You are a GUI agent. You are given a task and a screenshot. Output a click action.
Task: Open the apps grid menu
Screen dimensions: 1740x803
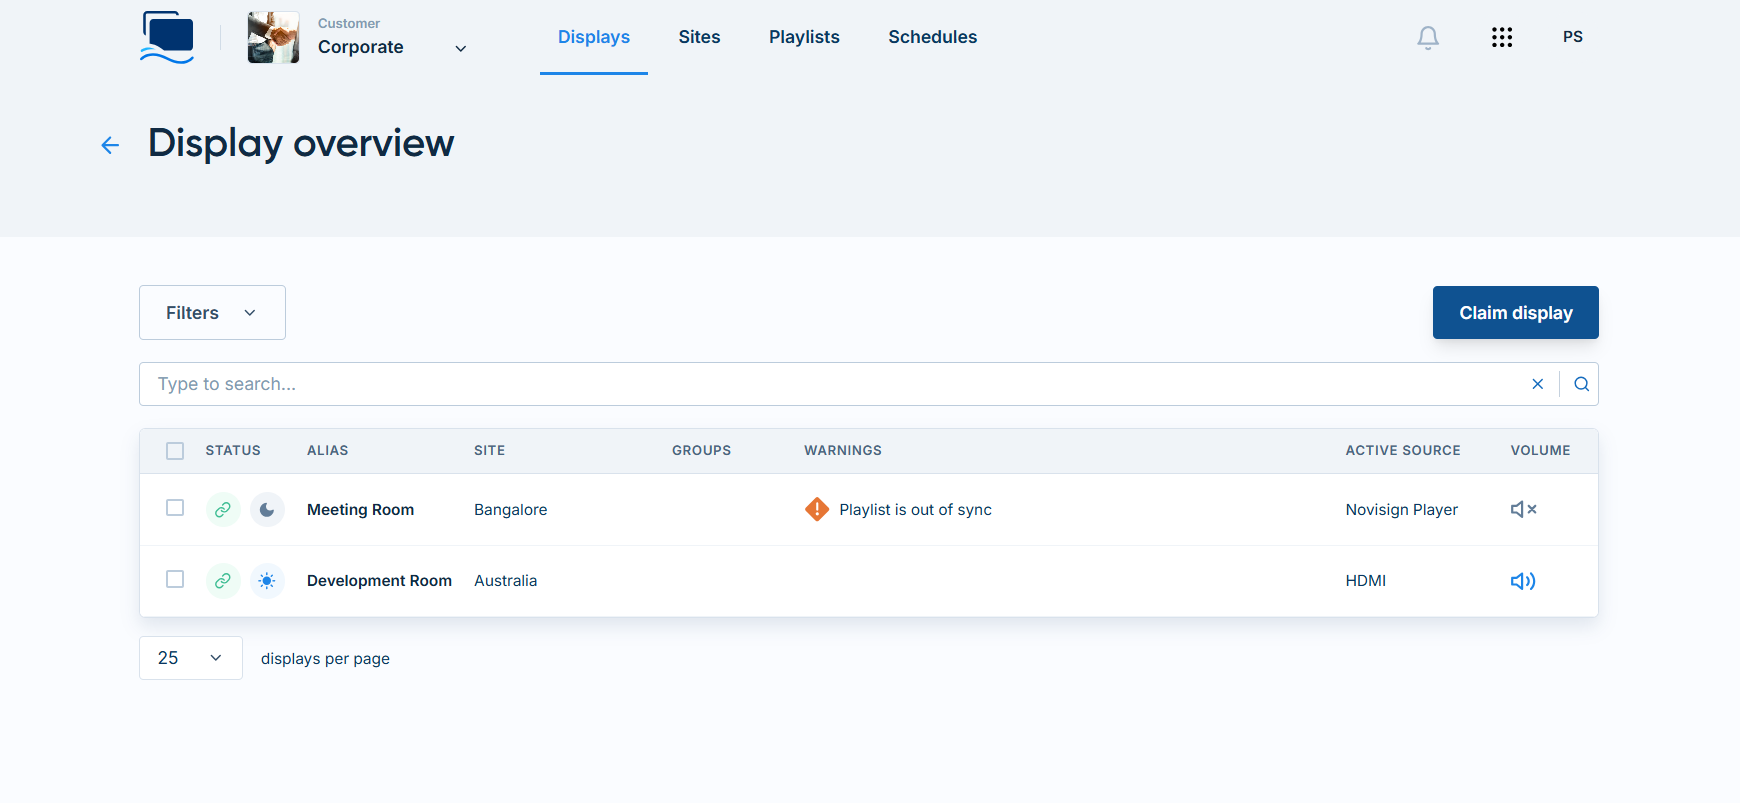[1501, 37]
